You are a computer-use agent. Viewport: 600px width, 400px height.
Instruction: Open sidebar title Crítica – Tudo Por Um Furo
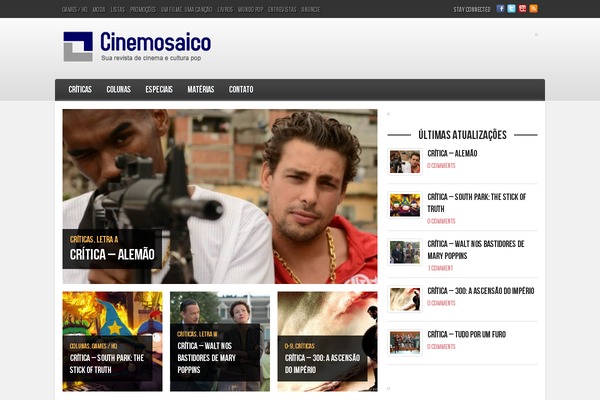466,335
